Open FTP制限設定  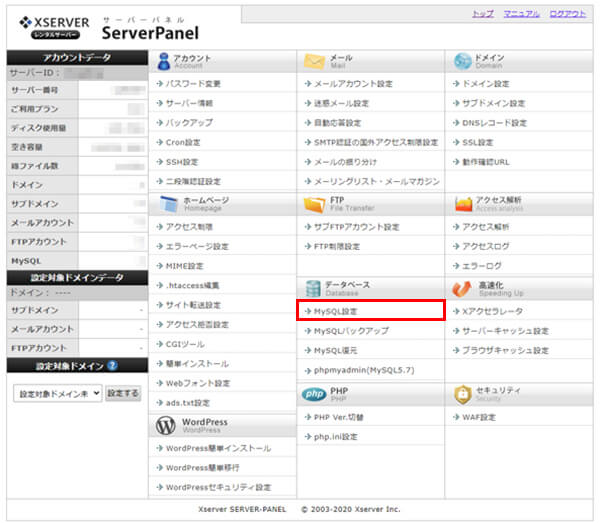pos(337,247)
